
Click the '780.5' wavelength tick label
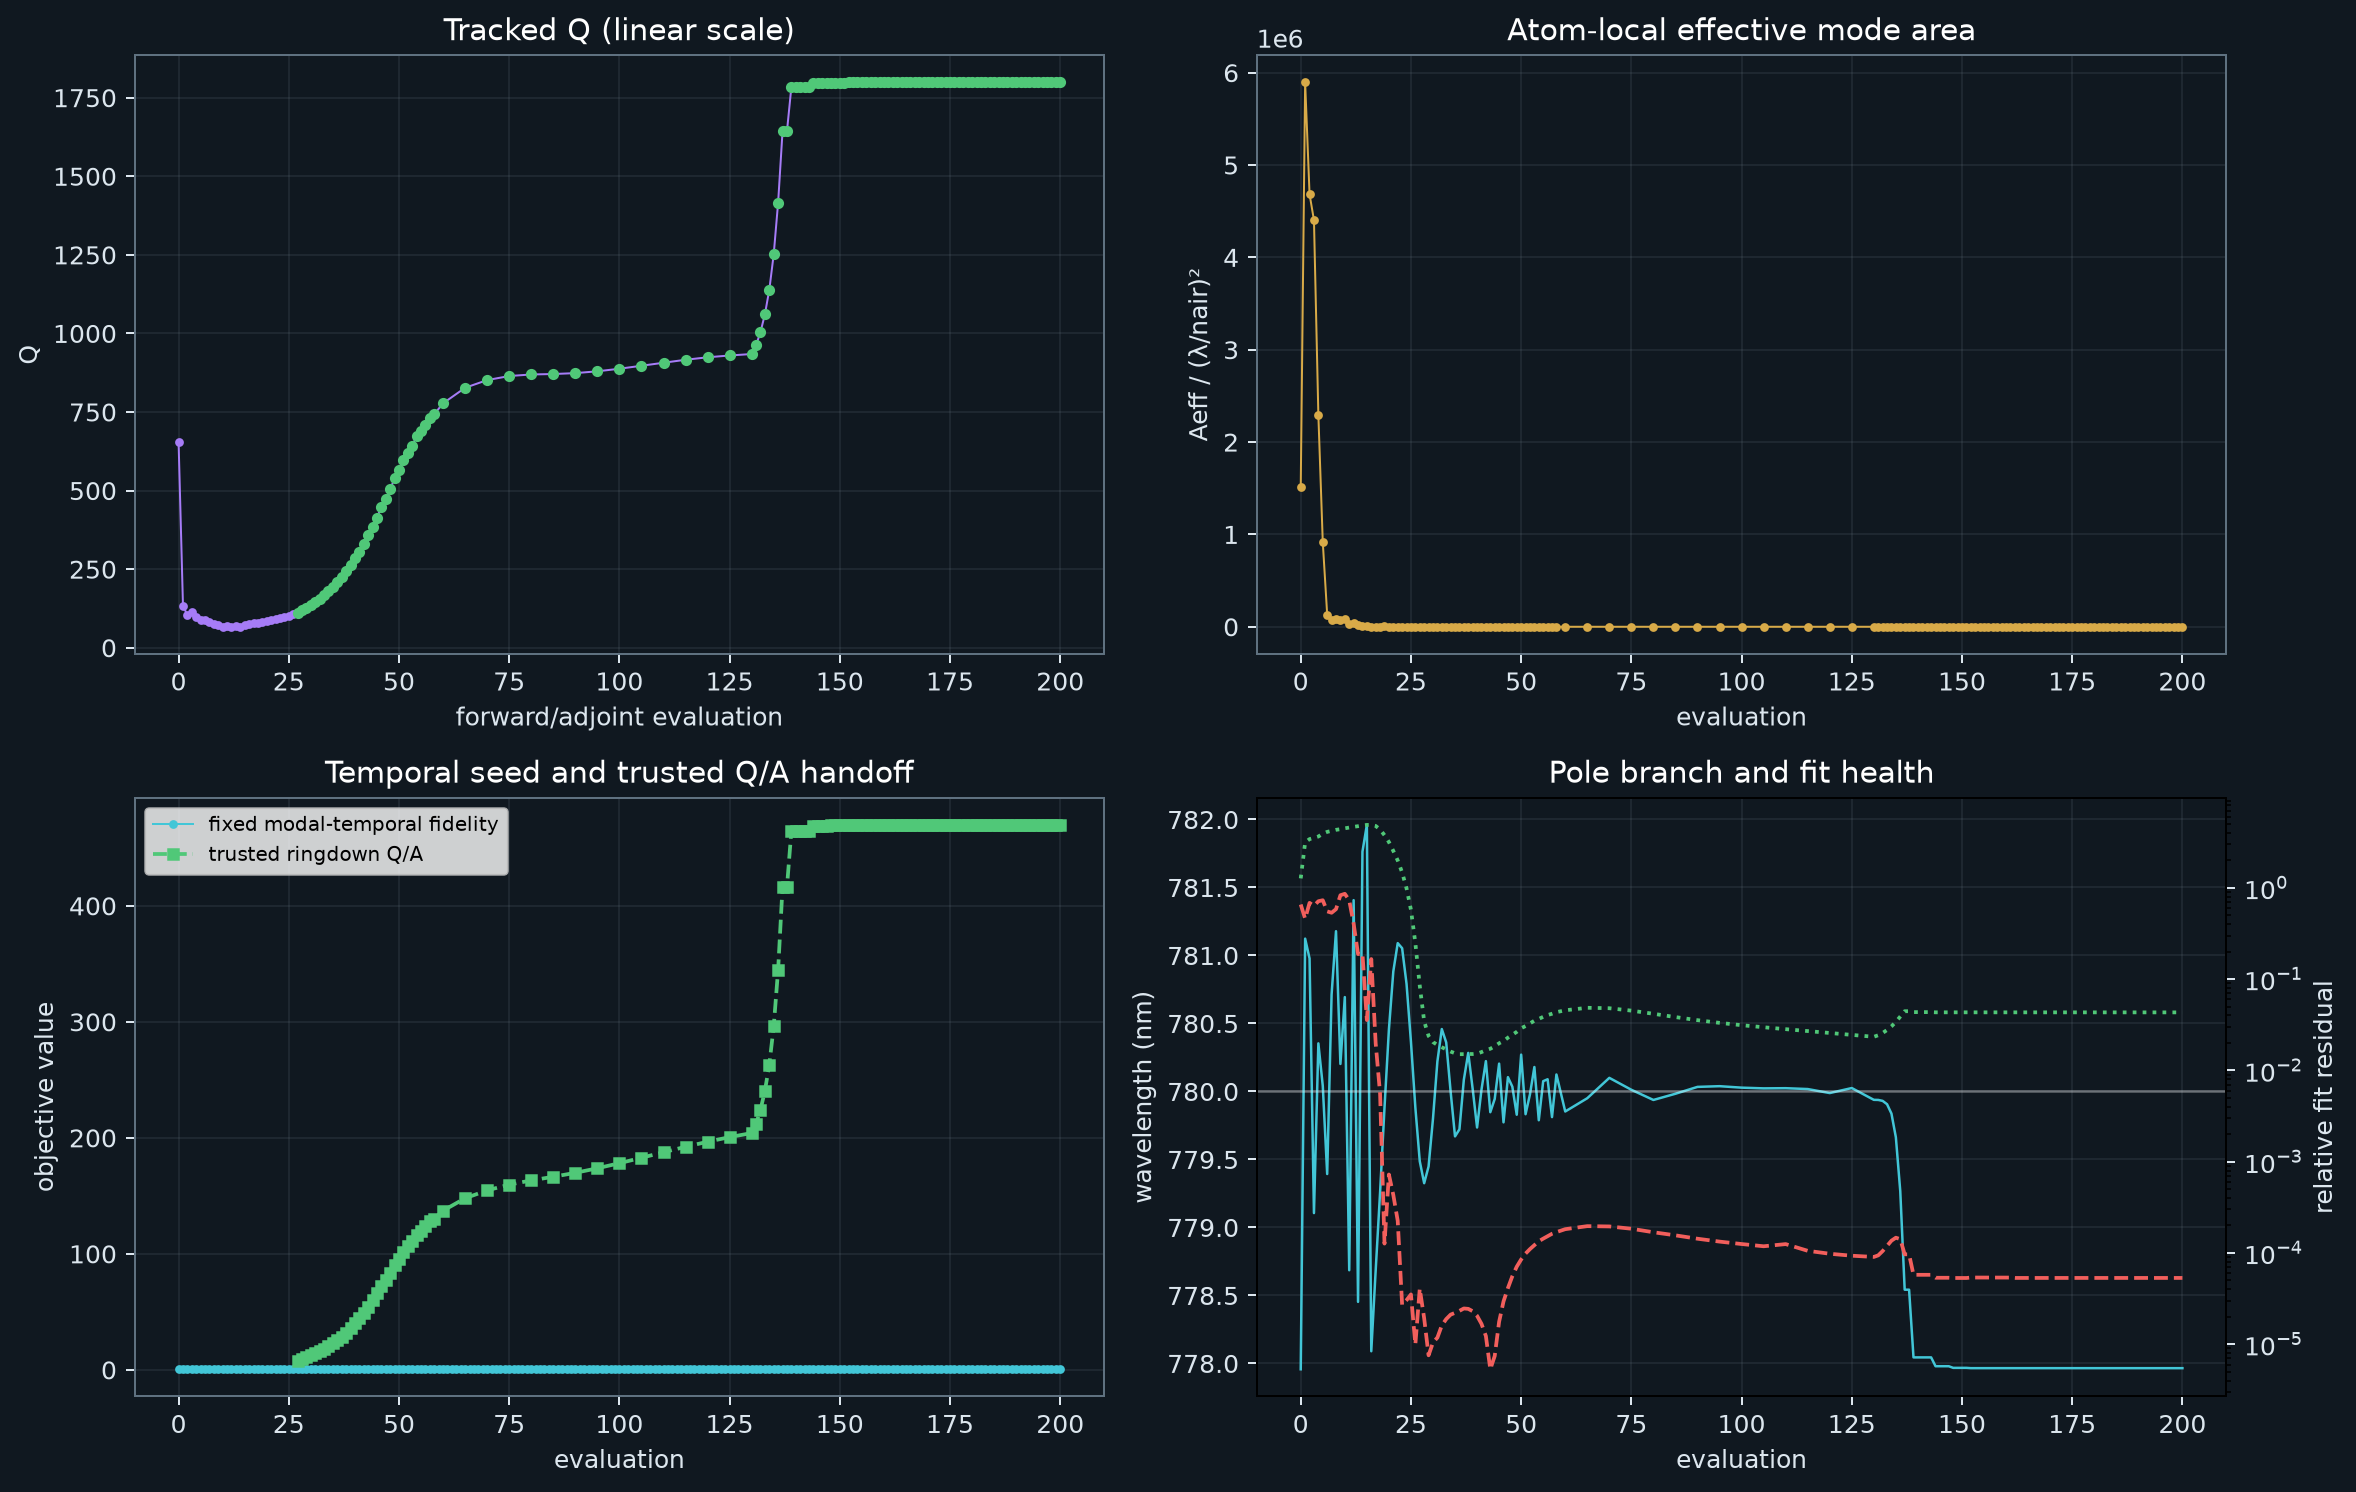pyautogui.click(x=1203, y=1024)
